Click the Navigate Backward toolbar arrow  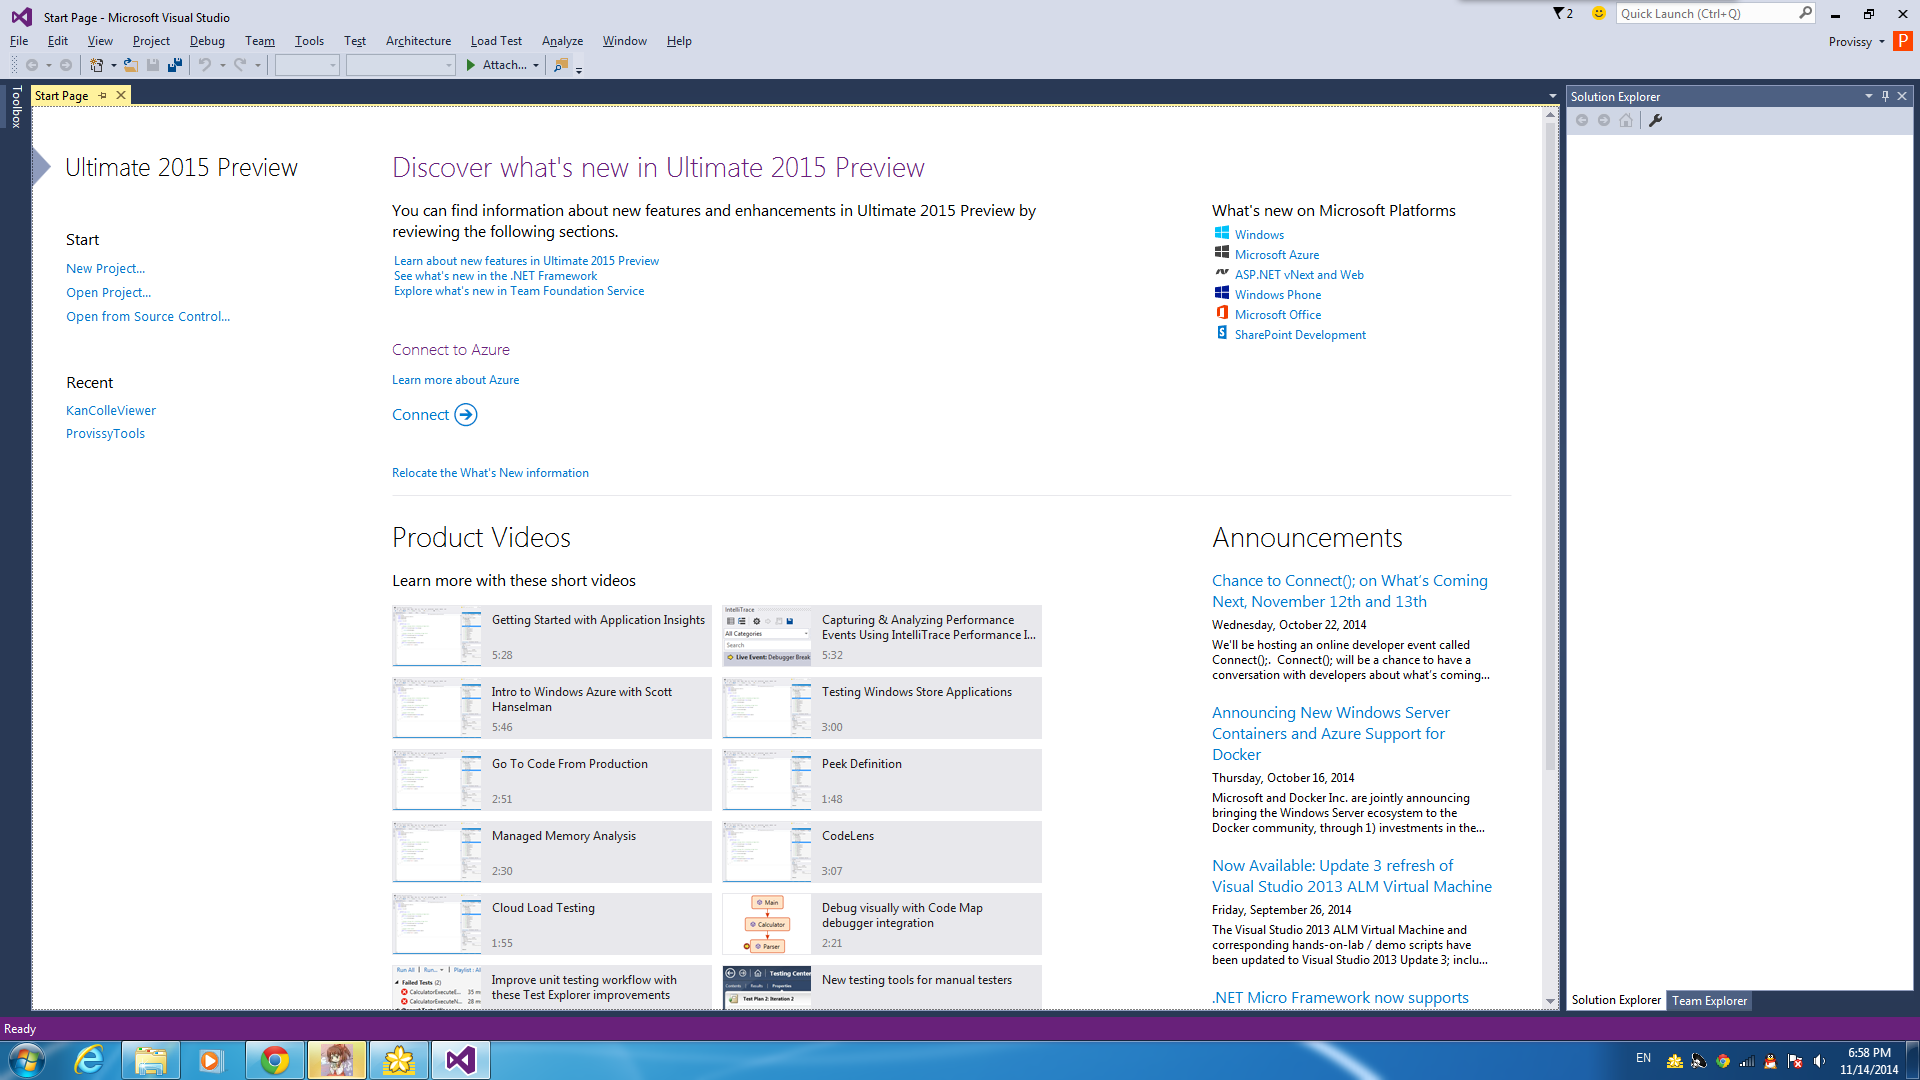coord(32,65)
